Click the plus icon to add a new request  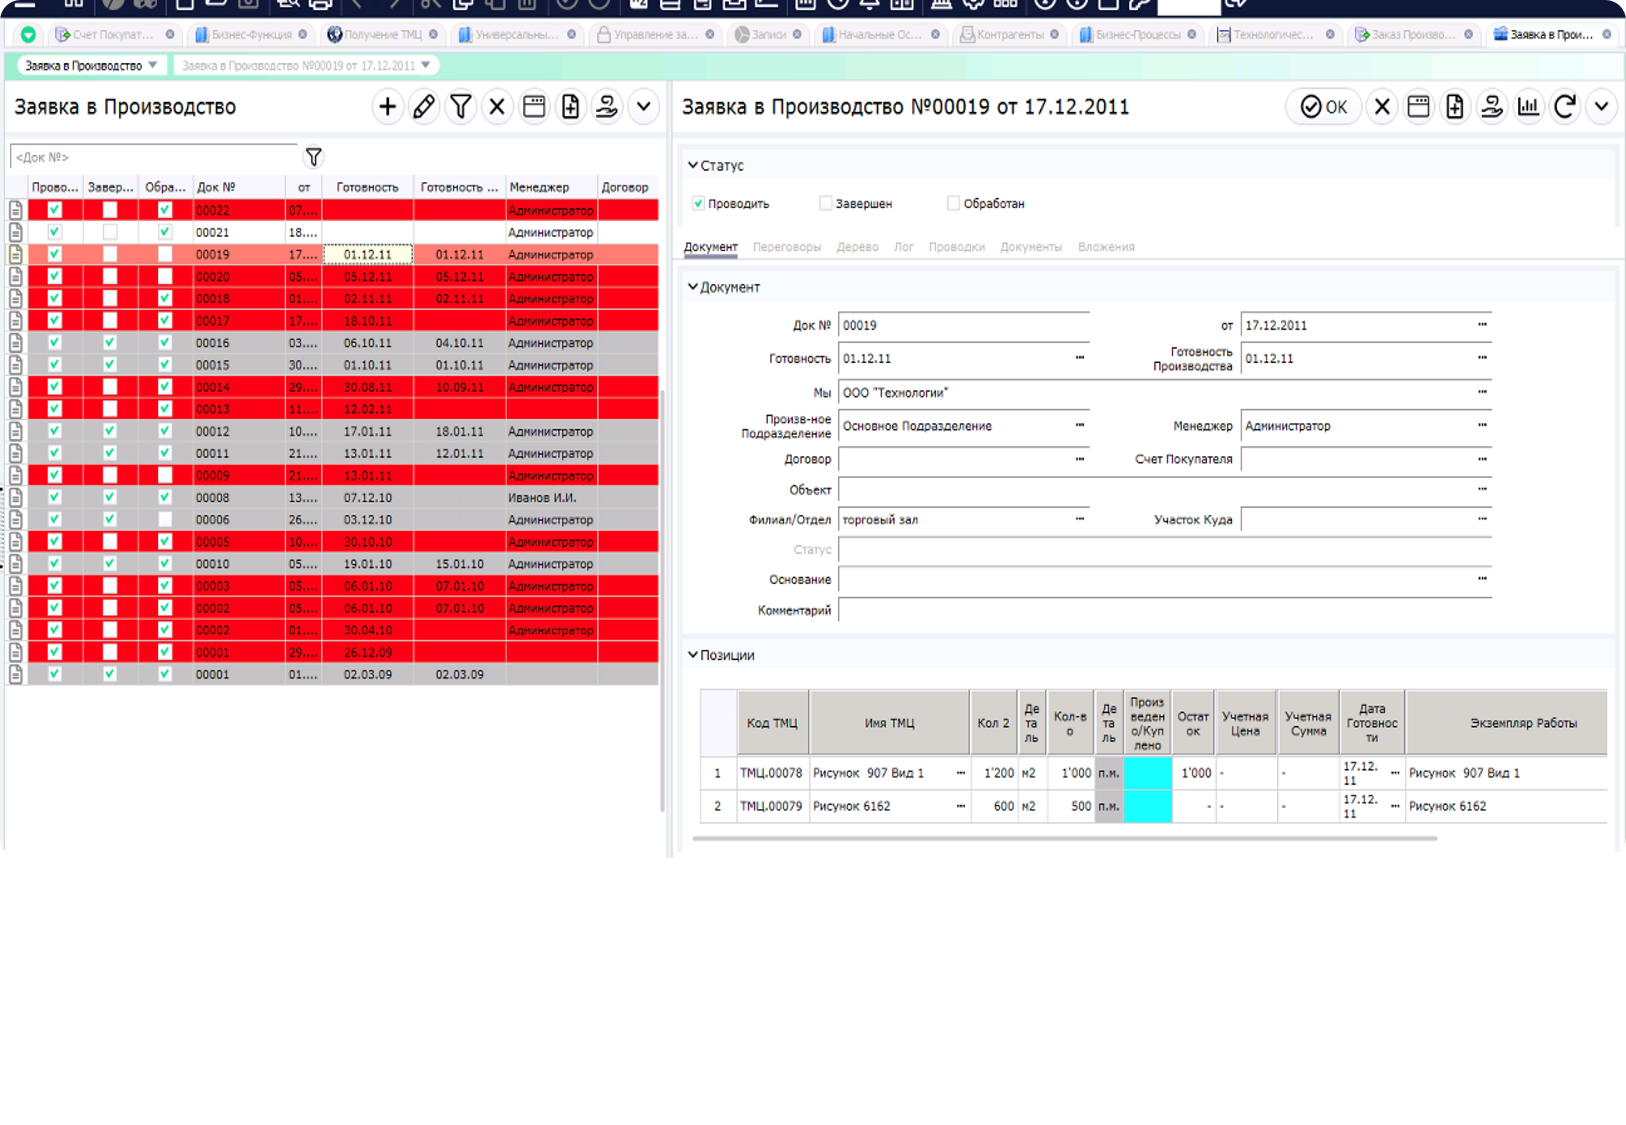tap(387, 107)
